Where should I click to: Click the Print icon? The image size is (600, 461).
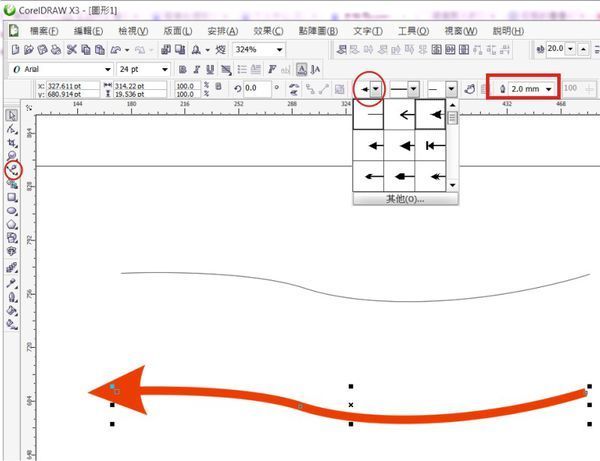pyautogui.click(x=56, y=50)
